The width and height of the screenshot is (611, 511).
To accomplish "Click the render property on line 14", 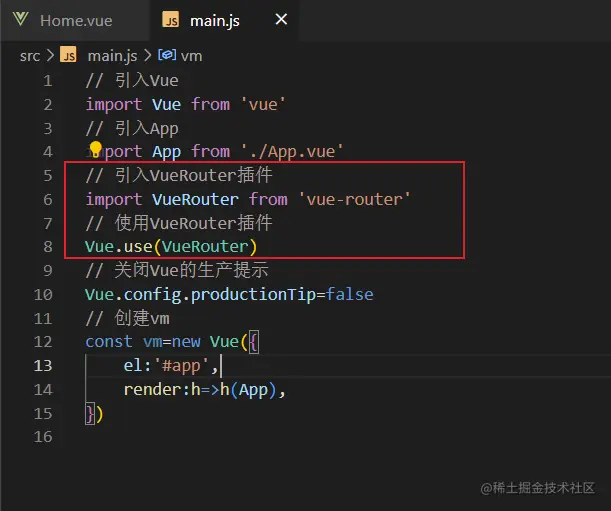I will [x=152, y=390].
